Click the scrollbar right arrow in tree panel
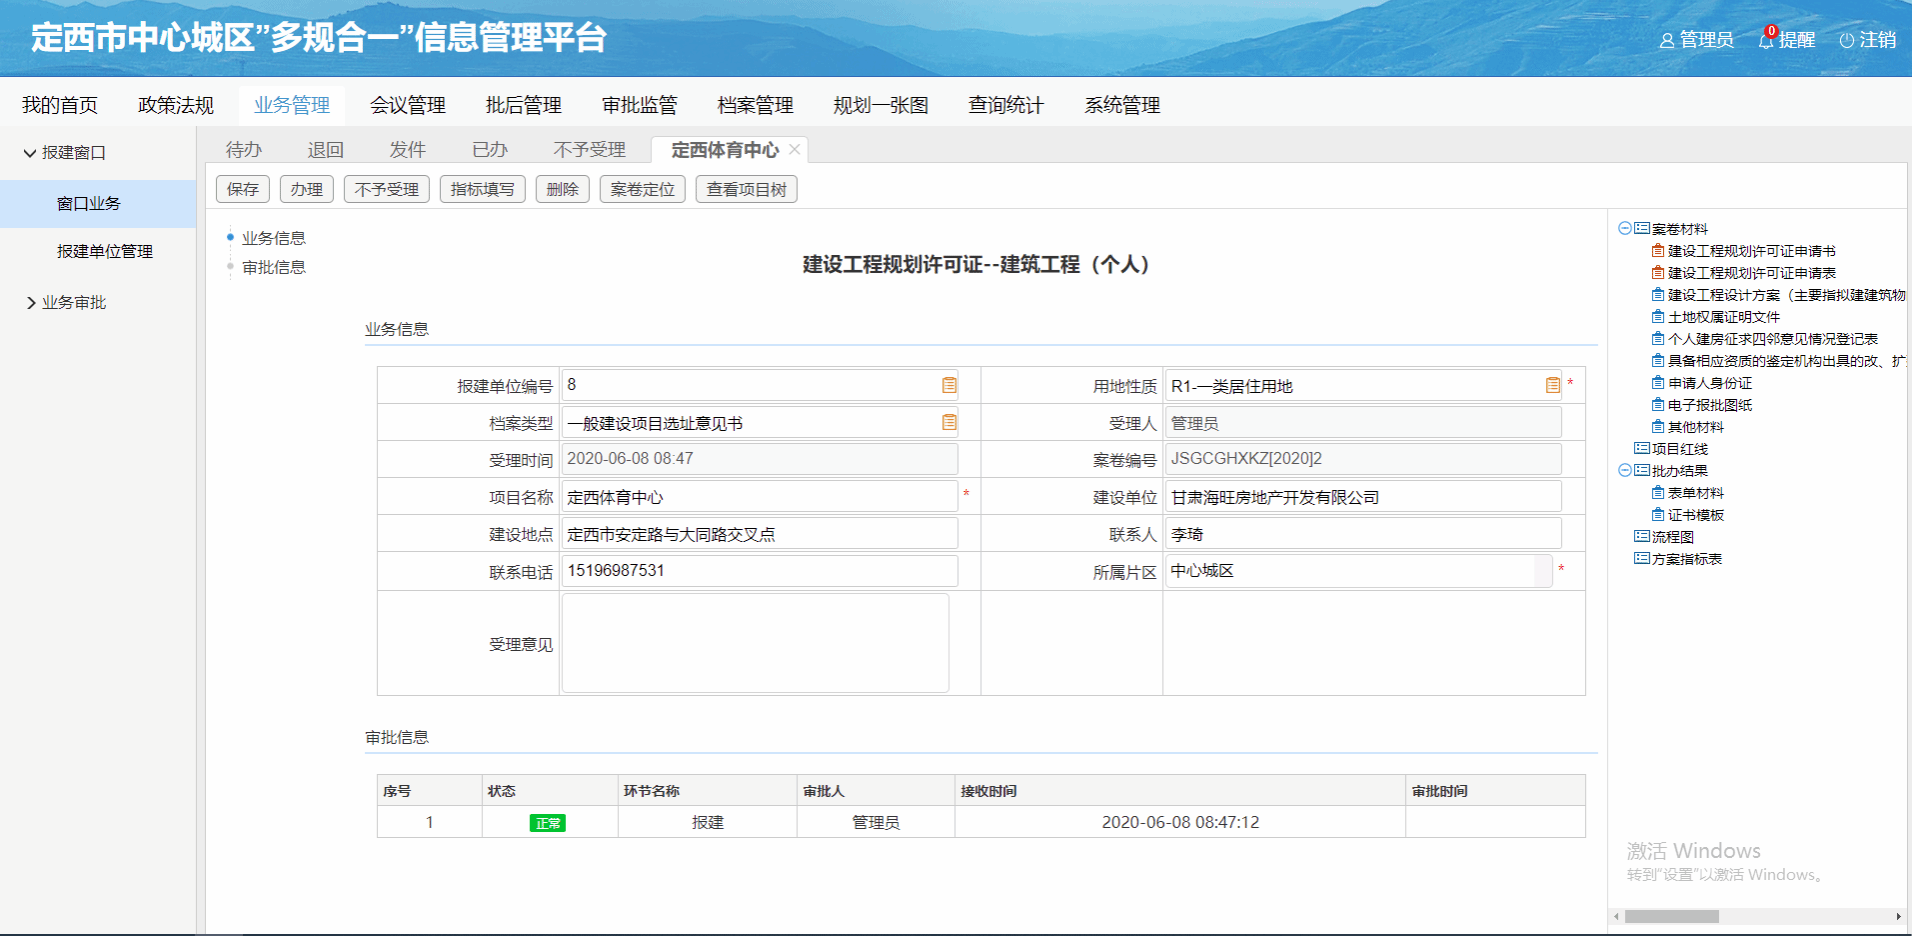The image size is (1912, 936). pyautogui.click(x=1898, y=916)
